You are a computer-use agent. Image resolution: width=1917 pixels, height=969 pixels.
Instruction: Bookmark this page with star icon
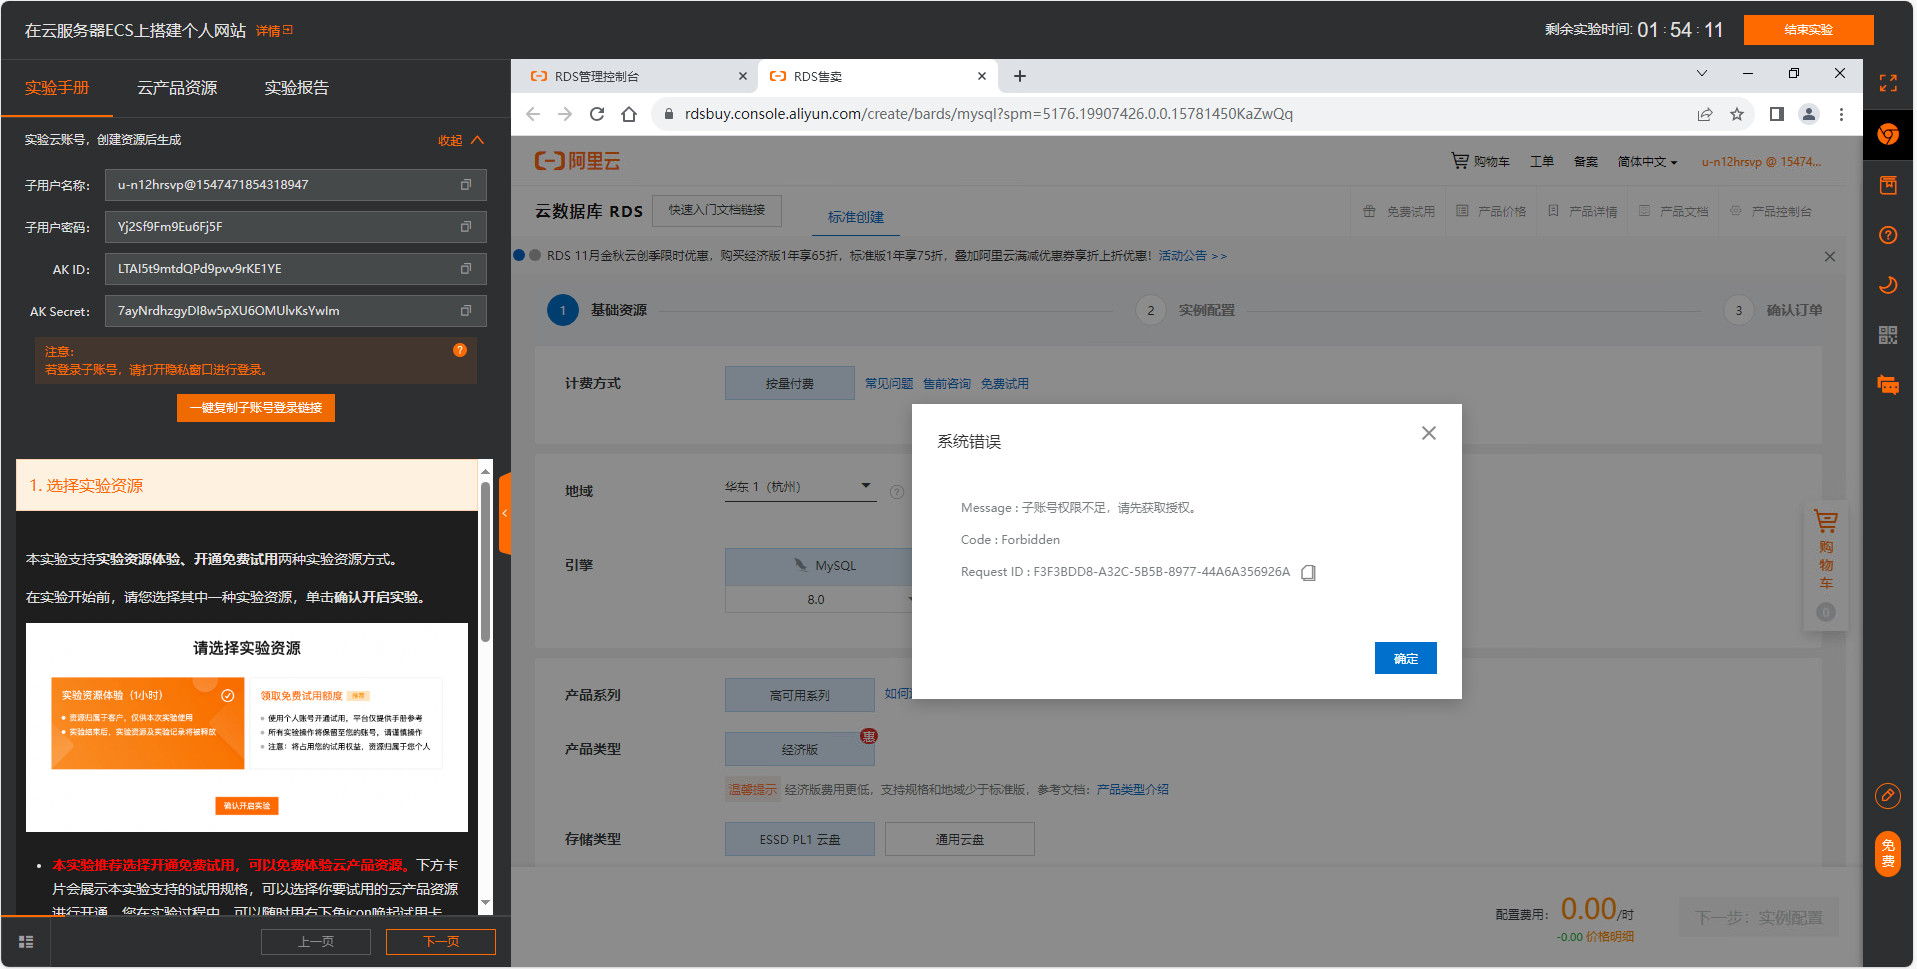(1737, 114)
